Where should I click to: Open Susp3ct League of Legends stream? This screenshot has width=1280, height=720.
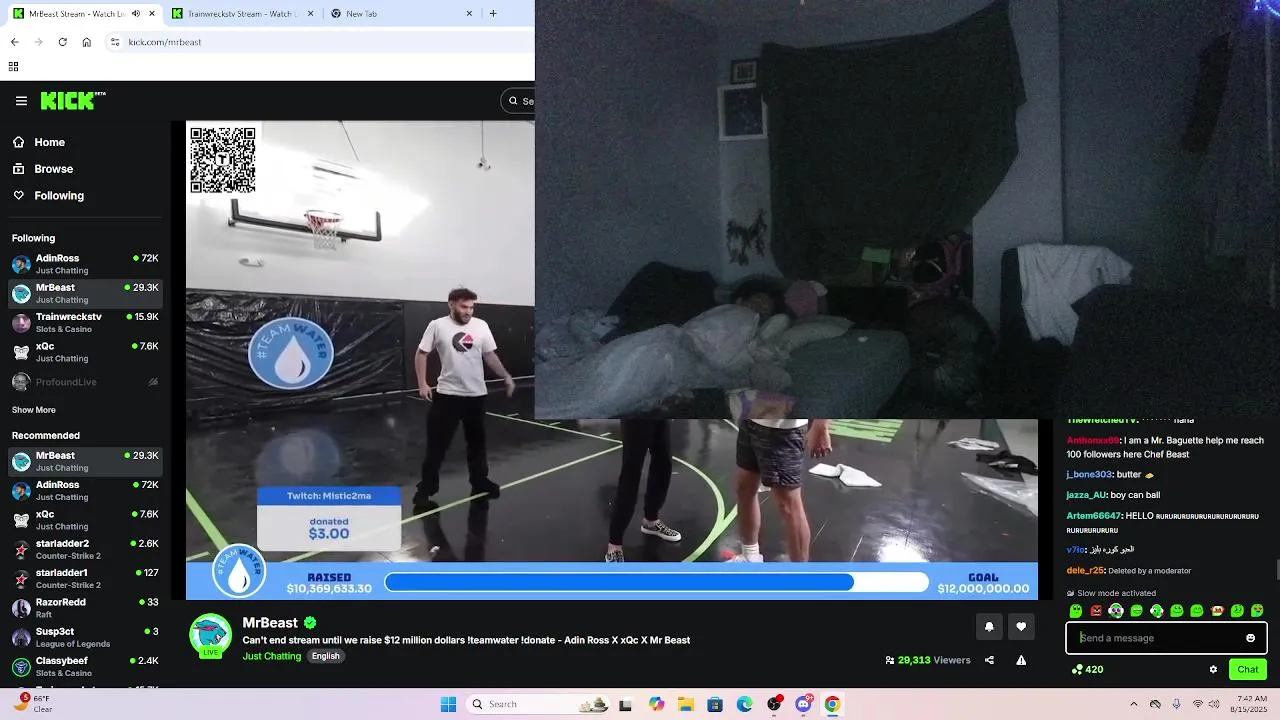click(85, 637)
